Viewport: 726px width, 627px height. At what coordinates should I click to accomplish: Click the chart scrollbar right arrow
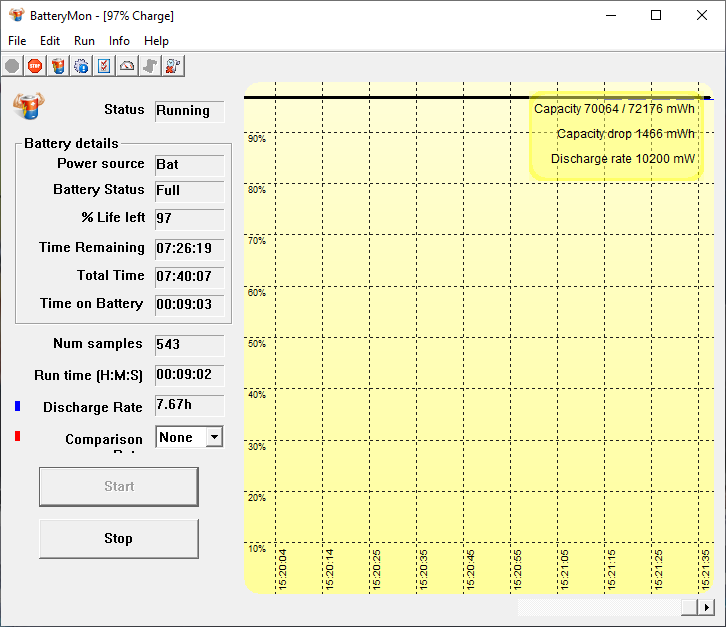707,607
